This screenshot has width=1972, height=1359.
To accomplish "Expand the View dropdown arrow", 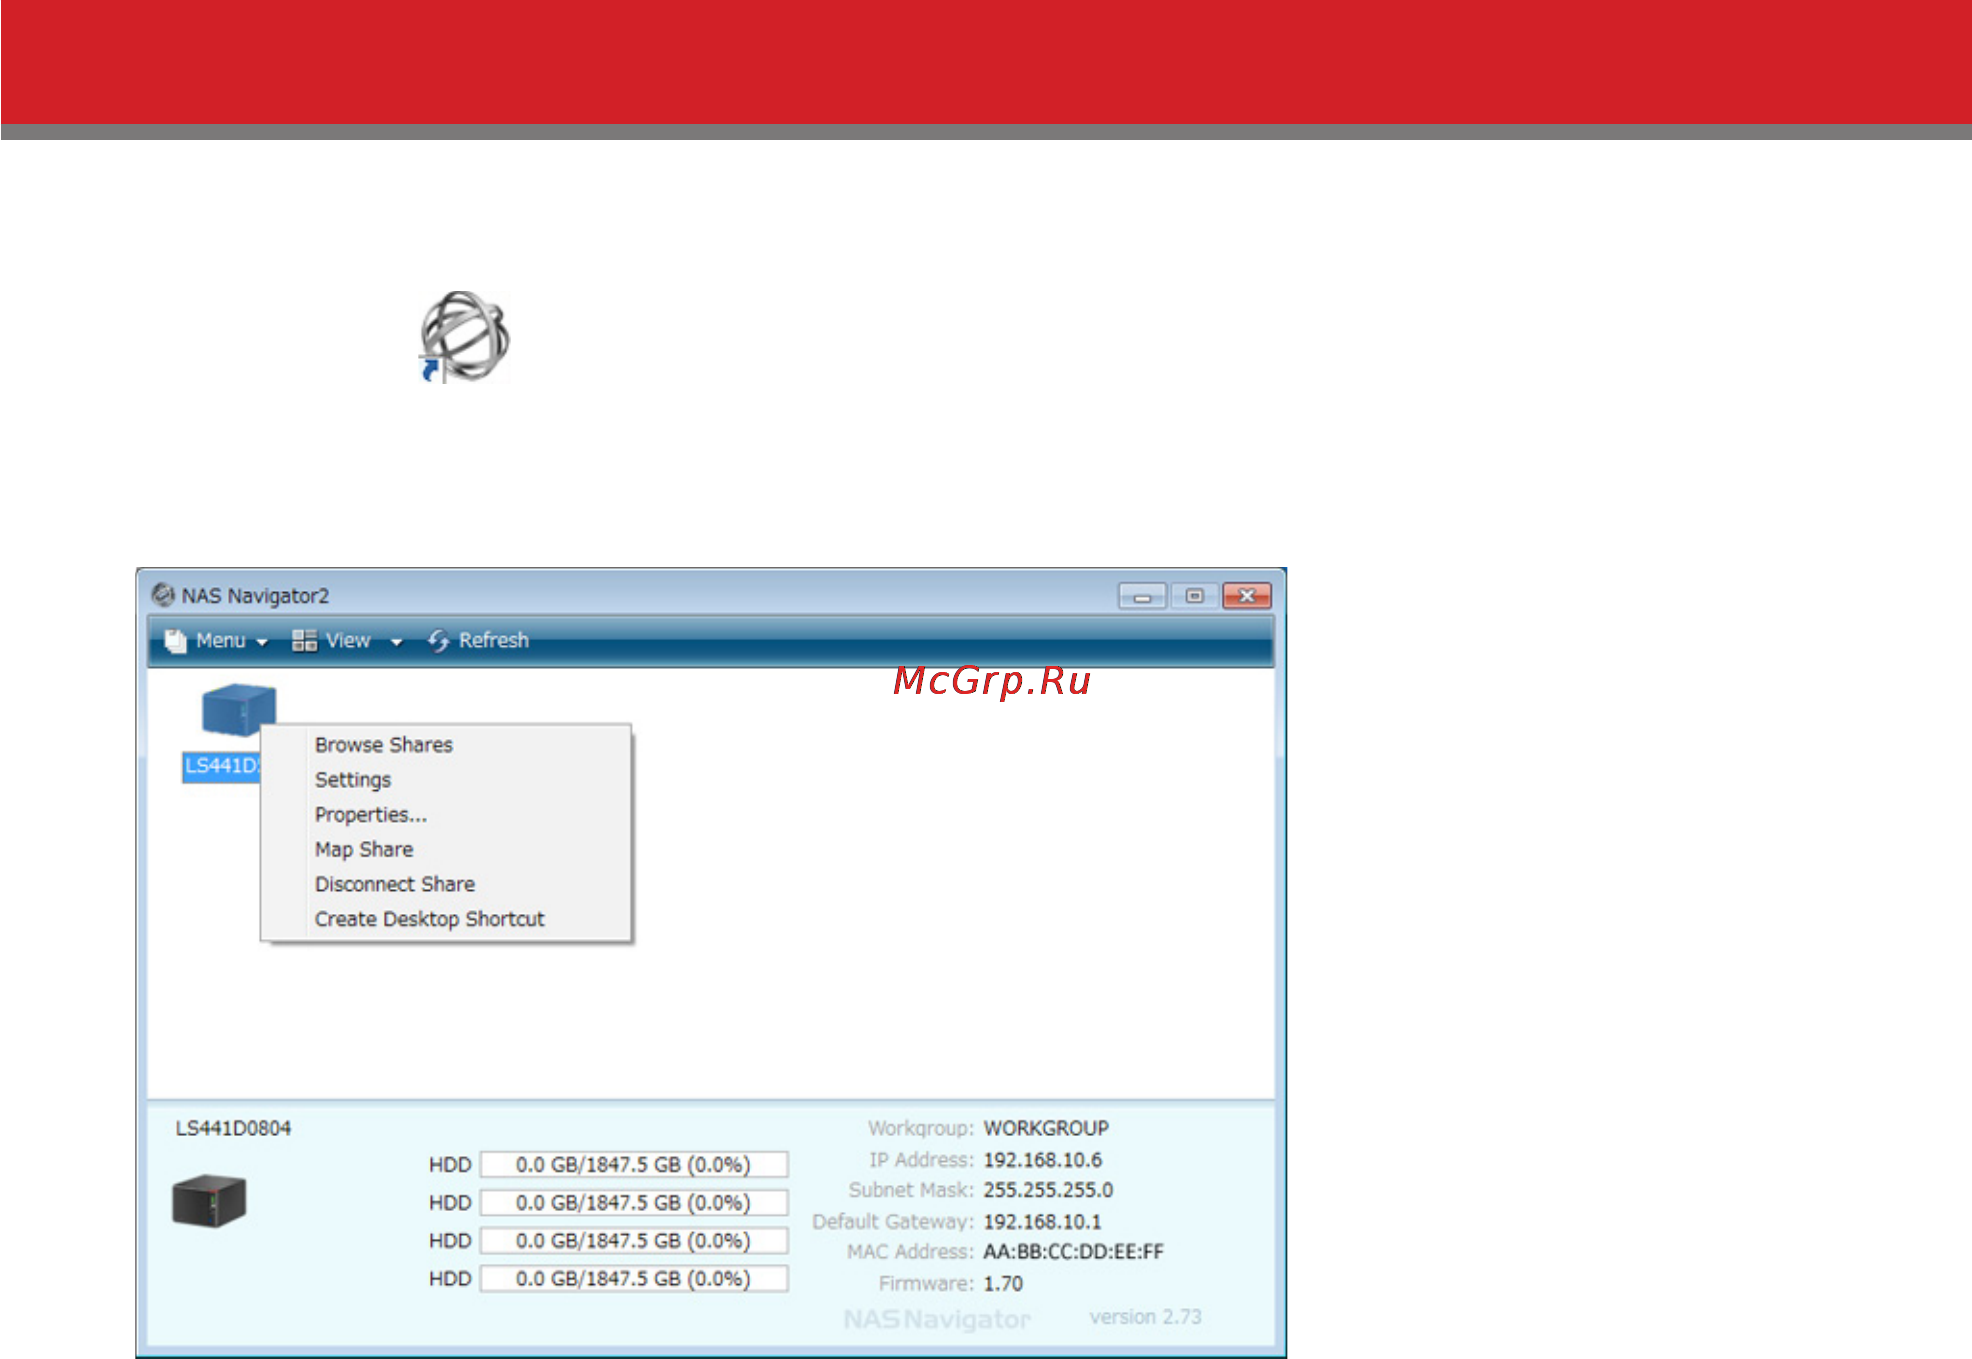I will coord(396,642).
